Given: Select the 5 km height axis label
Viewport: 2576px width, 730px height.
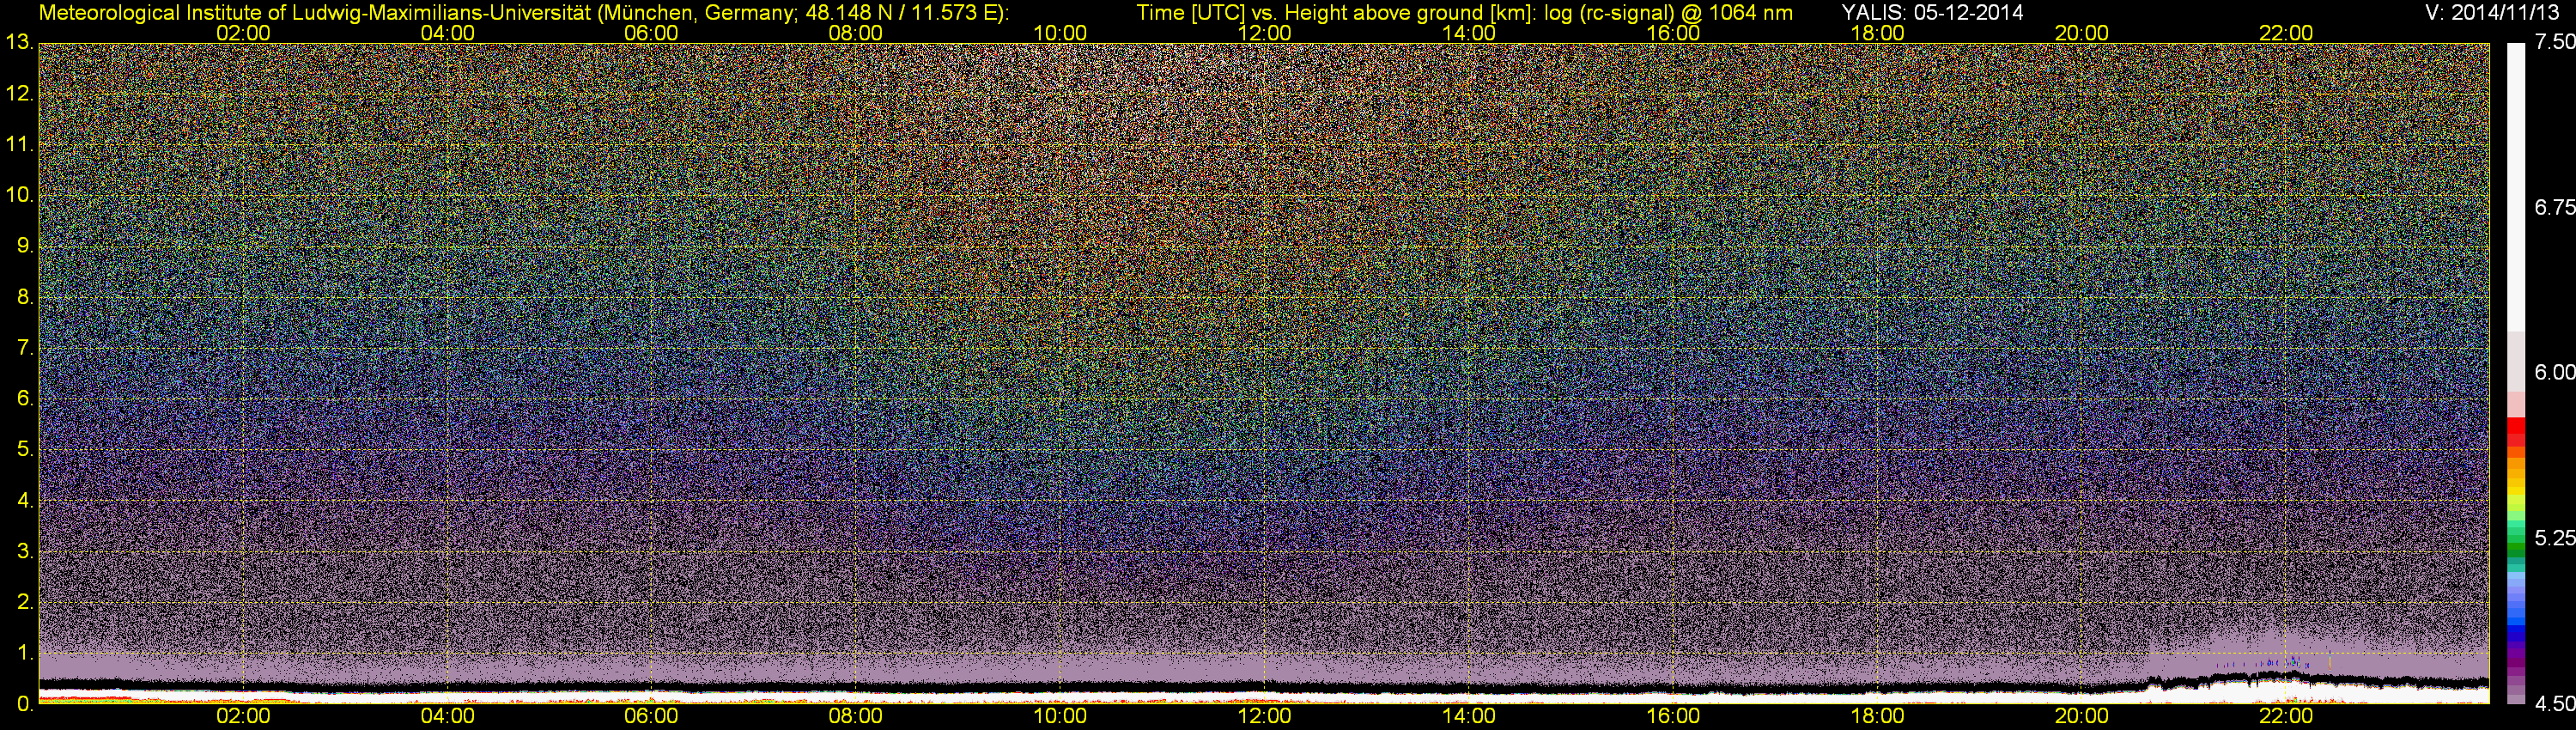Looking at the screenshot, I should click(x=24, y=449).
